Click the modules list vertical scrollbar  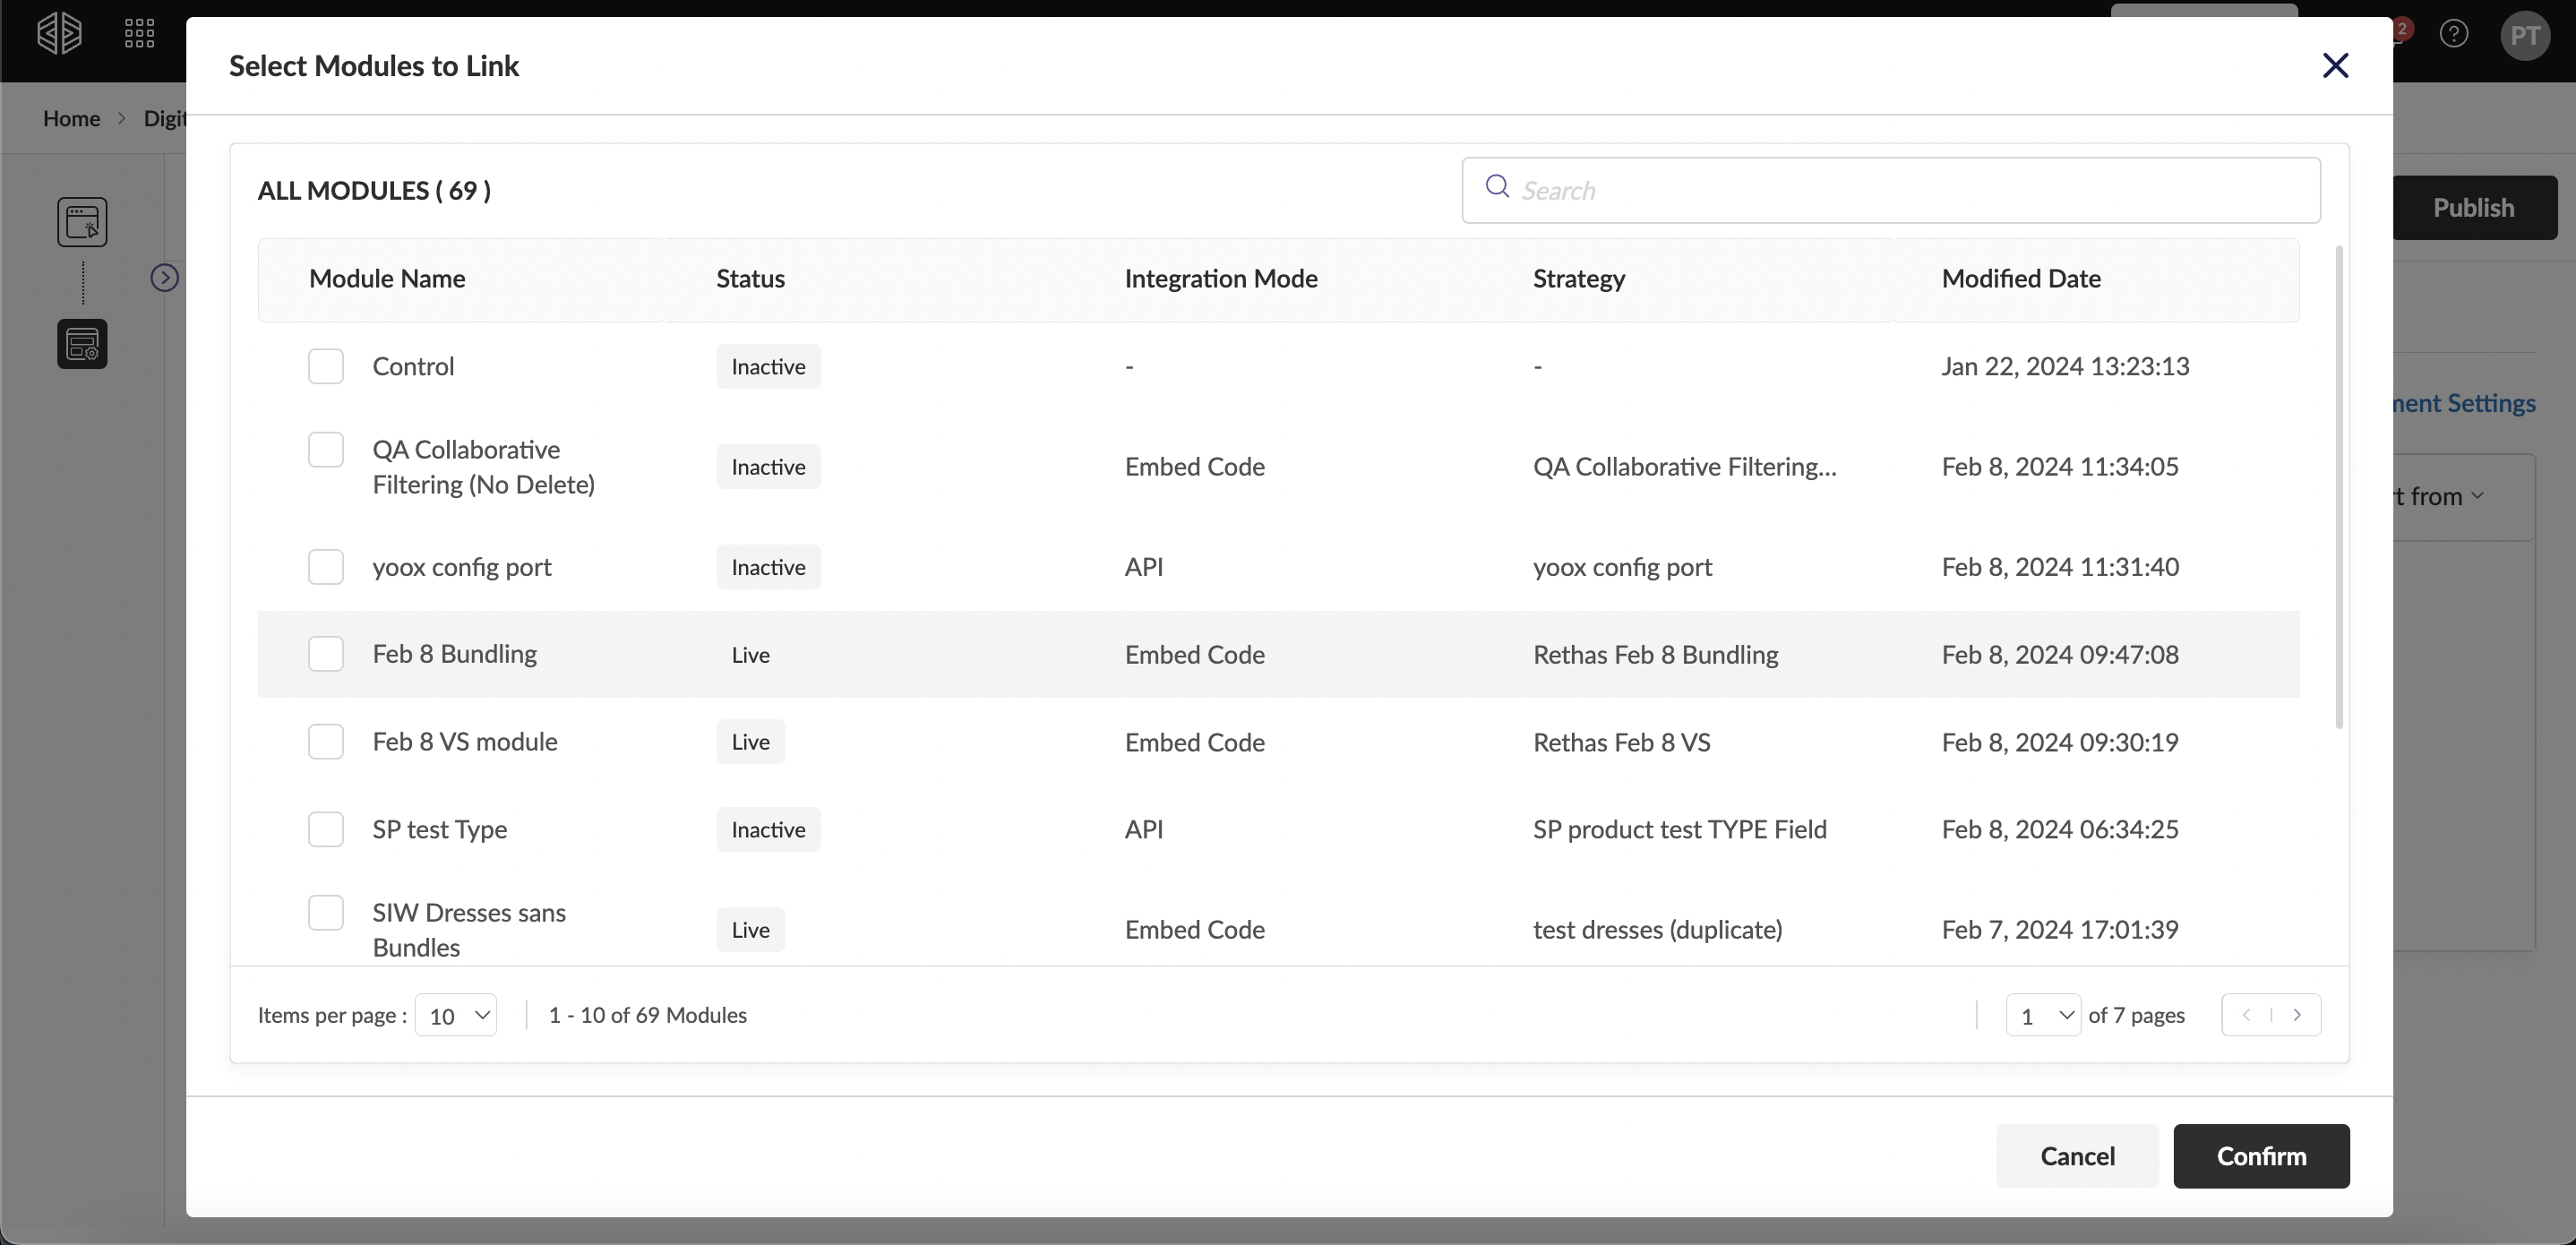(2339, 487)
